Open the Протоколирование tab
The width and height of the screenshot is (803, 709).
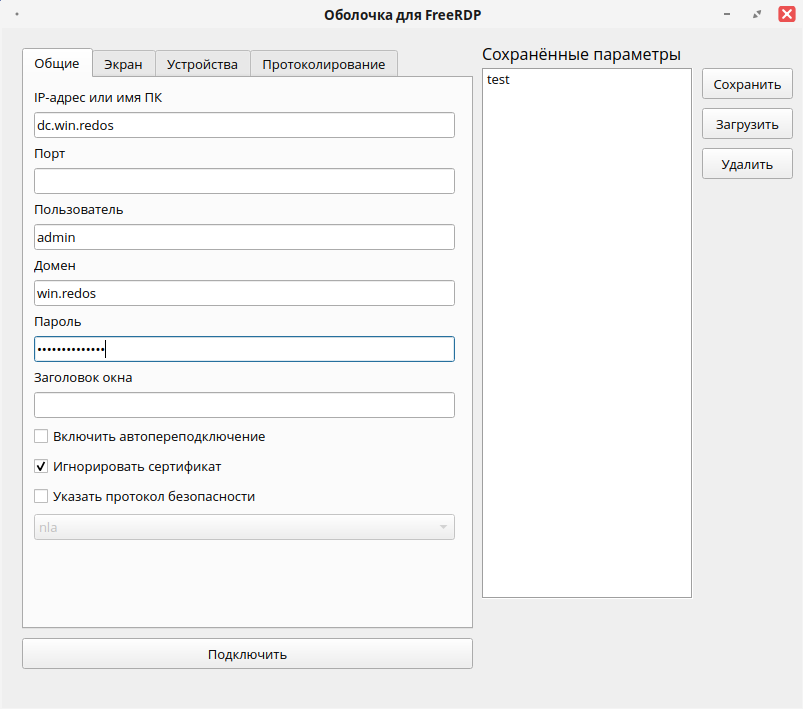point(324,64)
